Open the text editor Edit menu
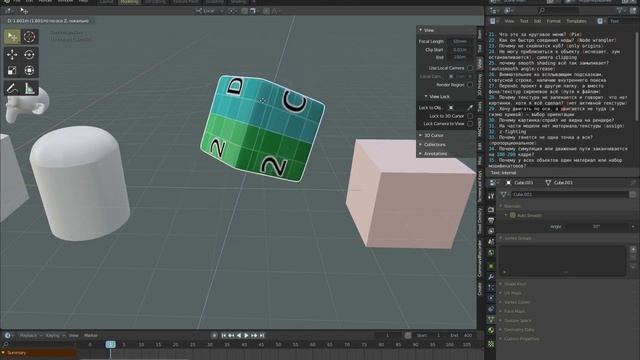Image resolution: width=640 pixels, height=360 pixels. click(537, 21)
